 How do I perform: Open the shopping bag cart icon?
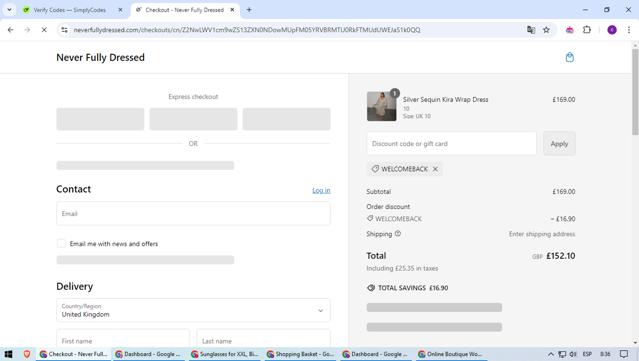(570, 57)
